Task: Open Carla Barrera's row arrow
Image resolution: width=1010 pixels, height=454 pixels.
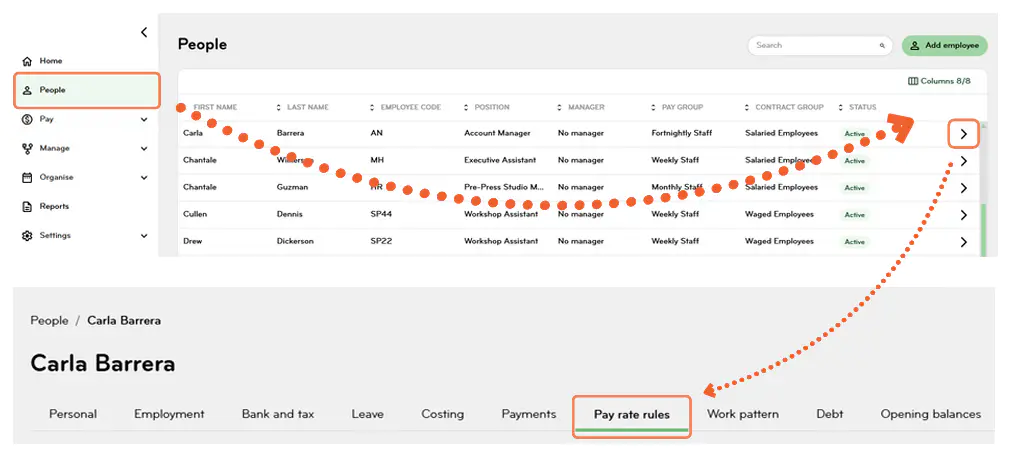Action: click(963, 134)
